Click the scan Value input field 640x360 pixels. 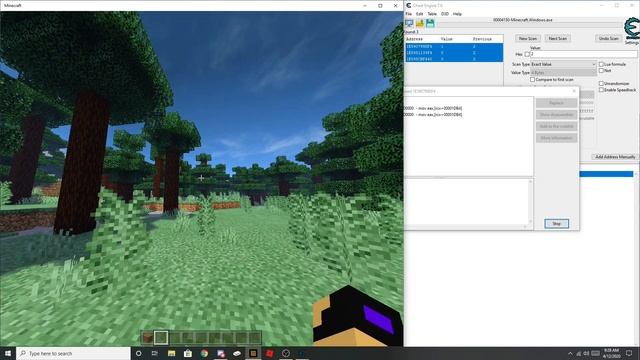tap(583, 54)
